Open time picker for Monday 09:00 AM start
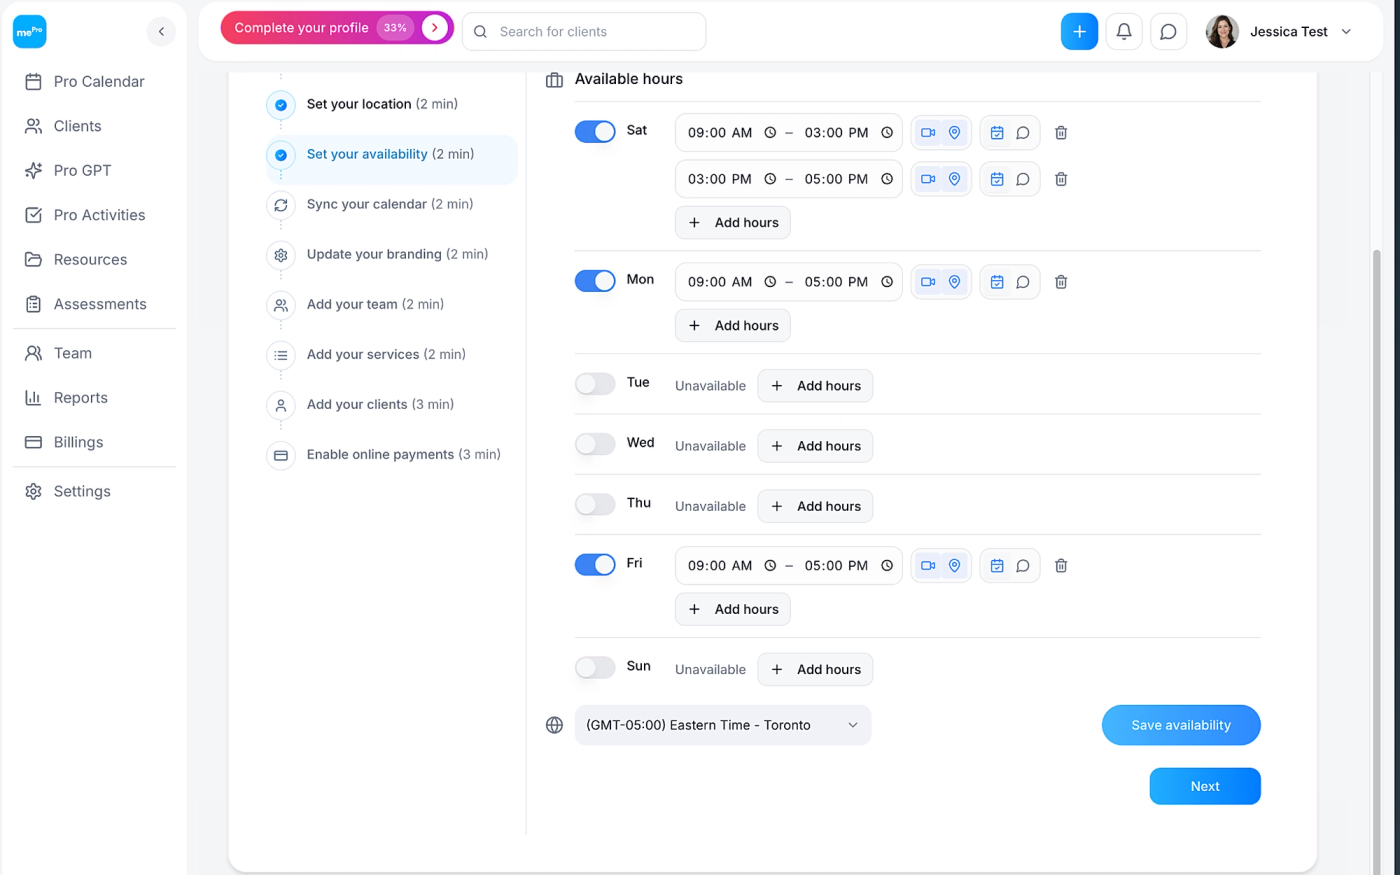This screenshot has width=1400, height=875. pos(770,282)
